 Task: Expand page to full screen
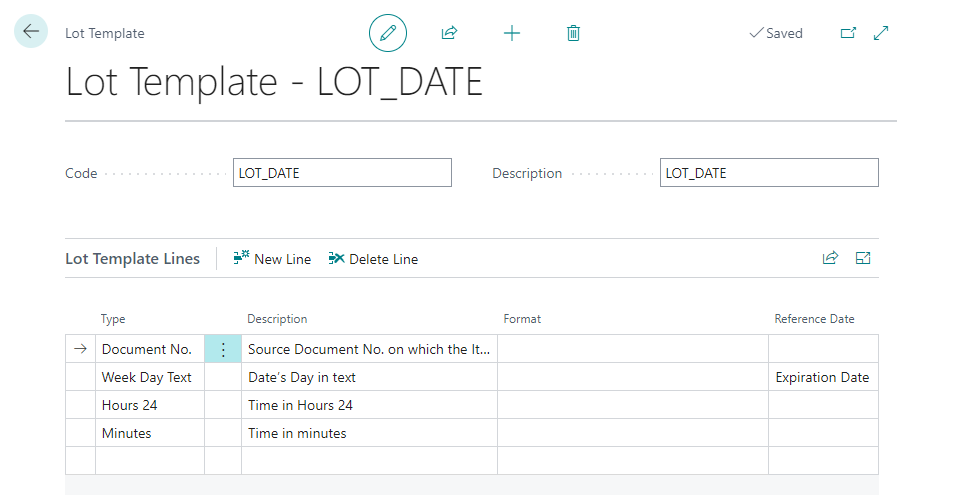tap(881, 33)
